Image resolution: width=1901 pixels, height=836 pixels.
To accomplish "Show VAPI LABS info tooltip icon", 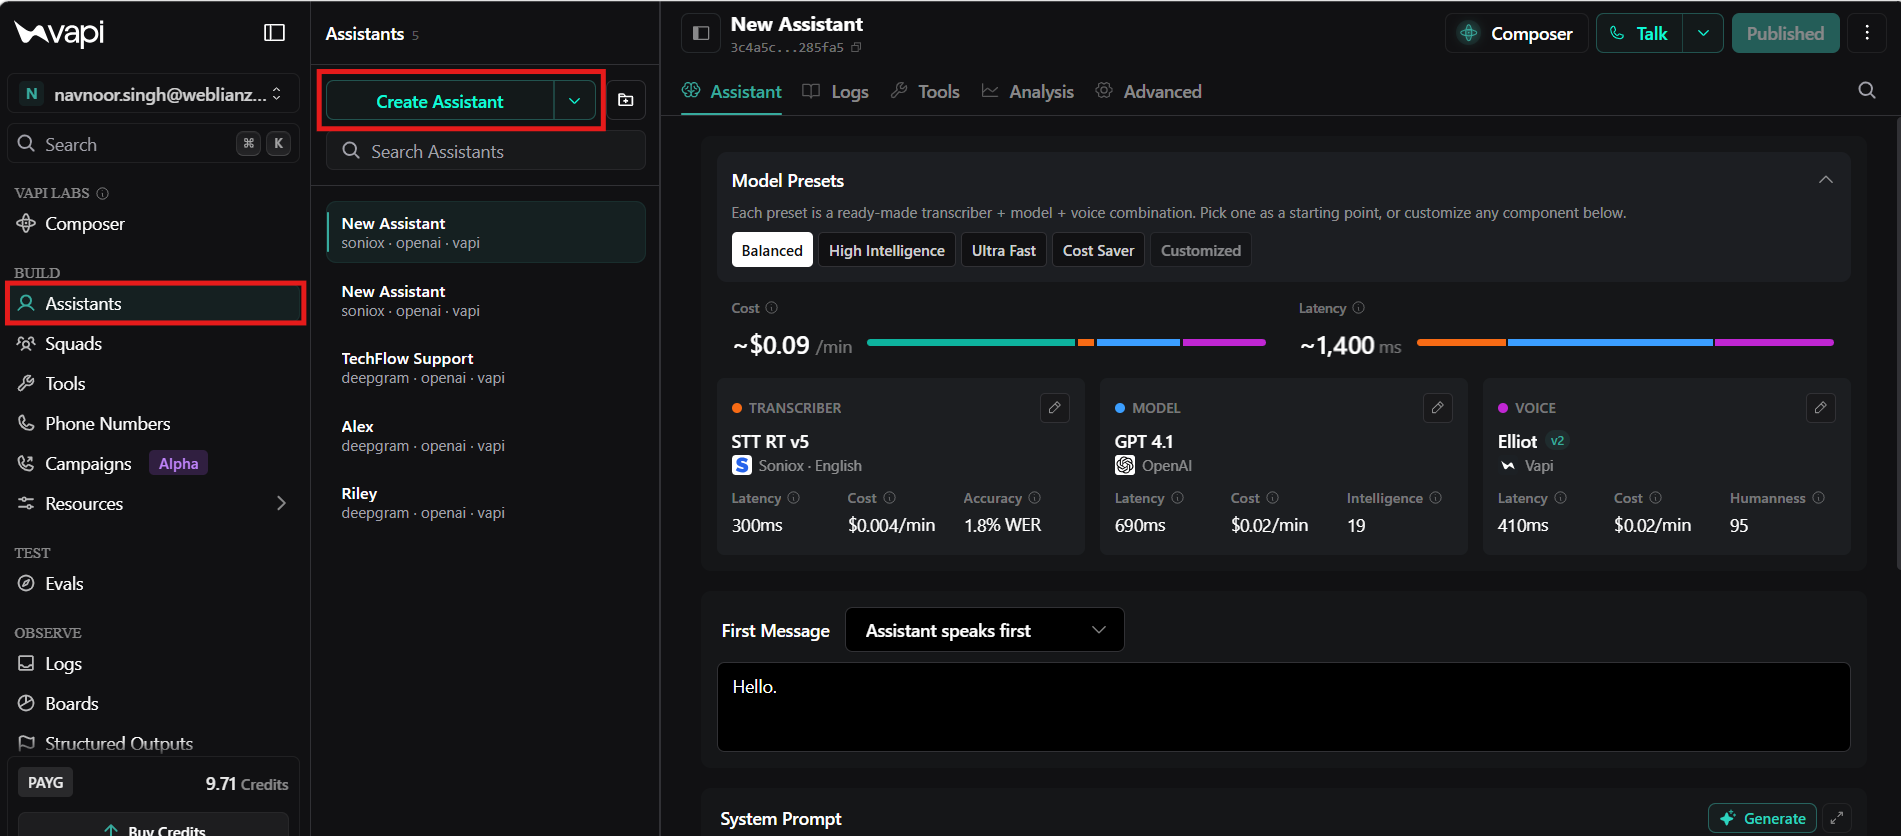I will click(x=103, y=193).
